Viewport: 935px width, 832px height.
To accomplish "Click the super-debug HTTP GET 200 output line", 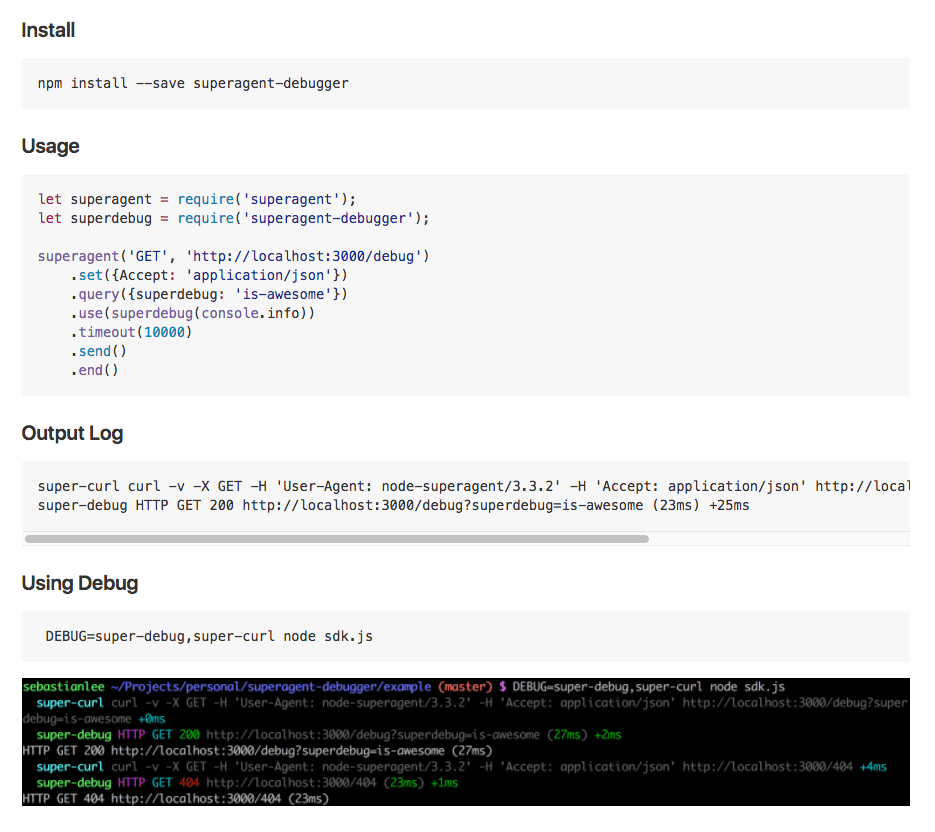I will [394, 506].
